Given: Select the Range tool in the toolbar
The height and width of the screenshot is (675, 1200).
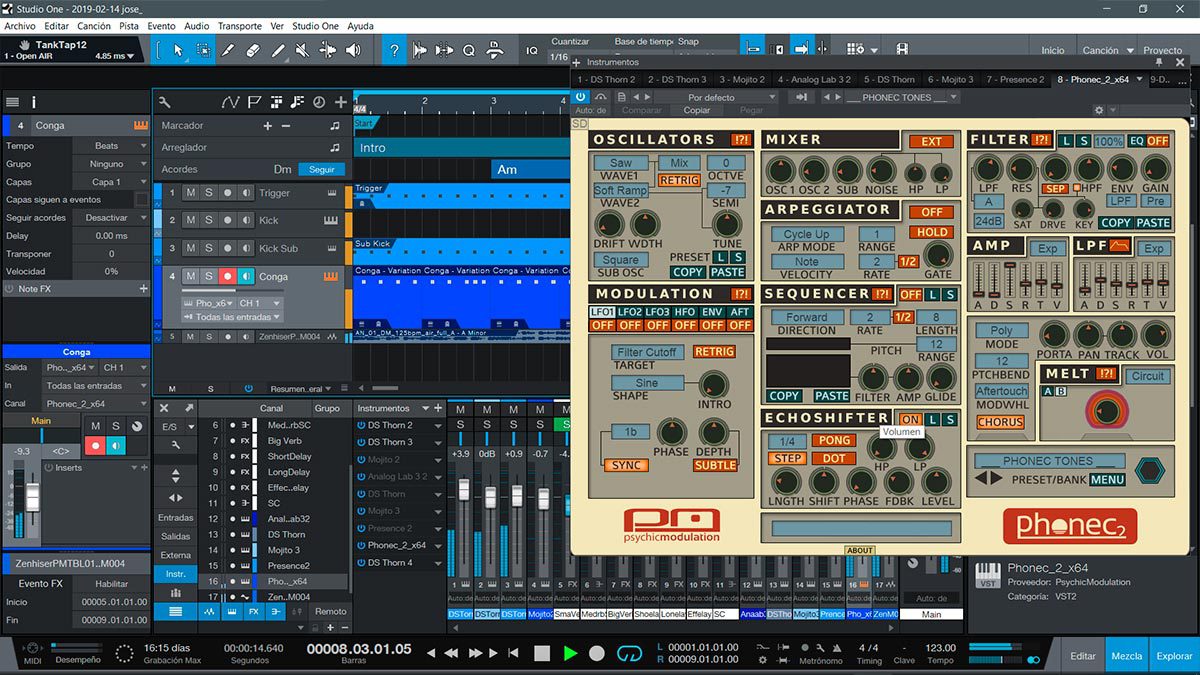Looking at the screenshot, I should coord(203,50).
